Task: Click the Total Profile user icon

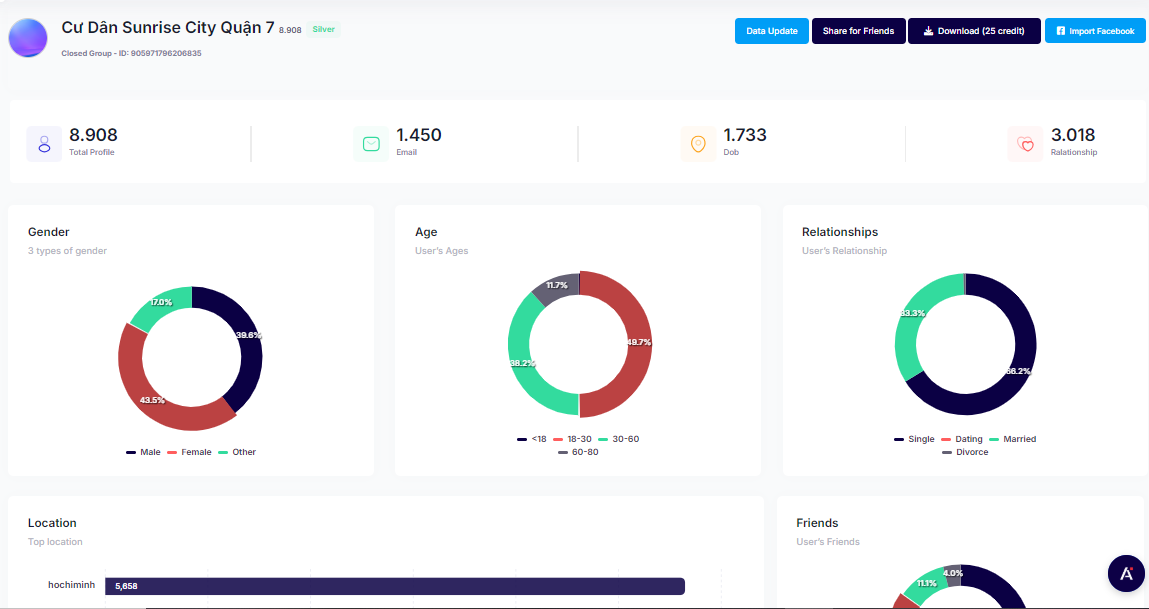Action: [44, 144]
